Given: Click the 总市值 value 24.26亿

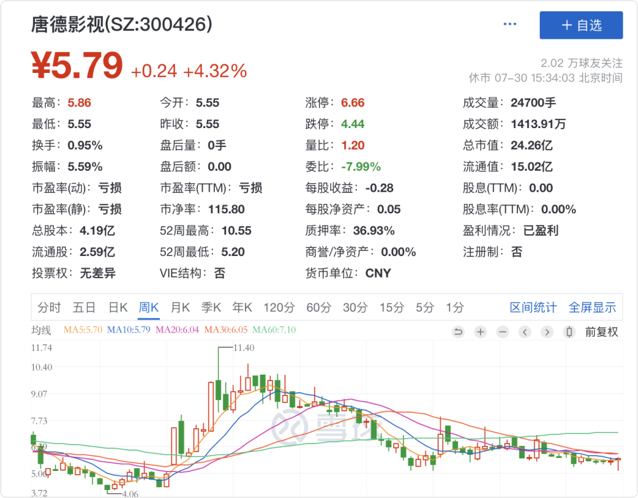Looking at the screenshot, I should [532, 145].
